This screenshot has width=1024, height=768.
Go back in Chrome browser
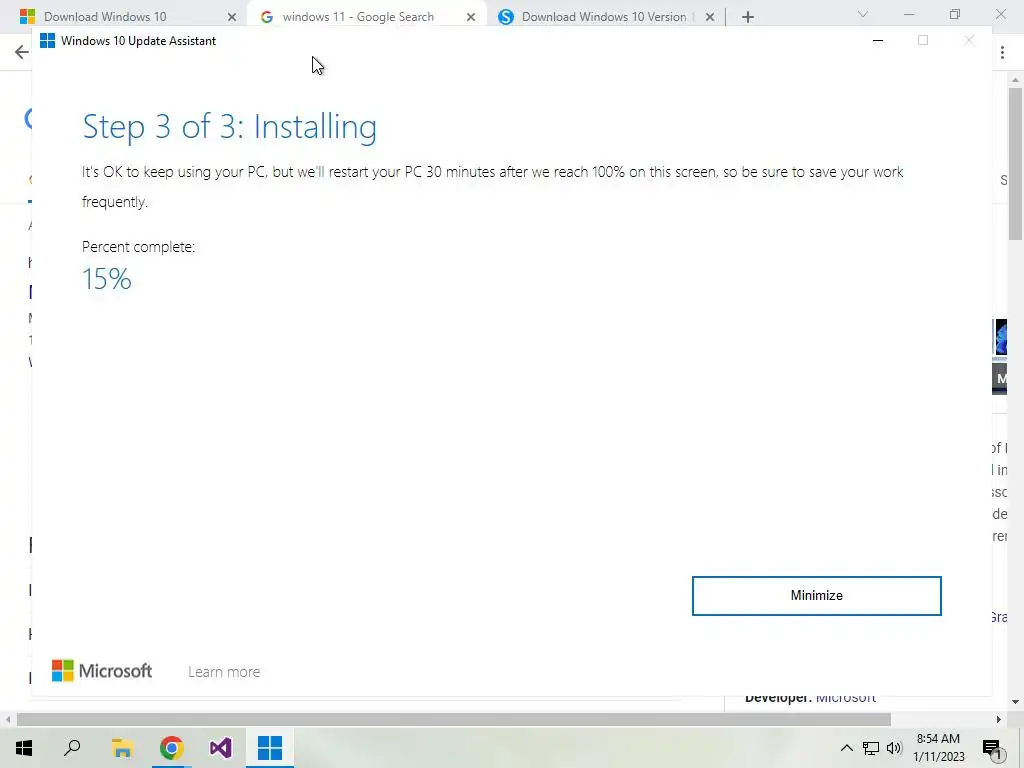coord(22,52)
